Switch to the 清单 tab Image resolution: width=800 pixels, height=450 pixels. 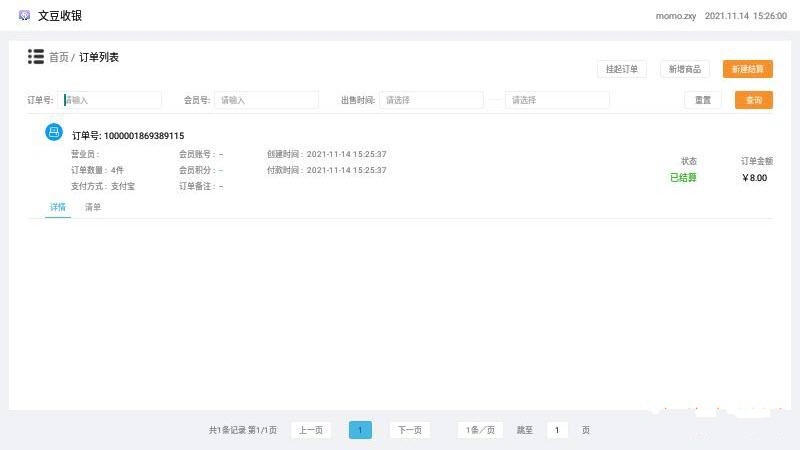pos(93,207)
